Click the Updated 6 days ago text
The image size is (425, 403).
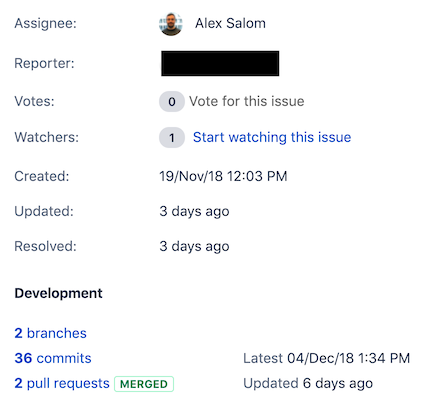[308, 383]
